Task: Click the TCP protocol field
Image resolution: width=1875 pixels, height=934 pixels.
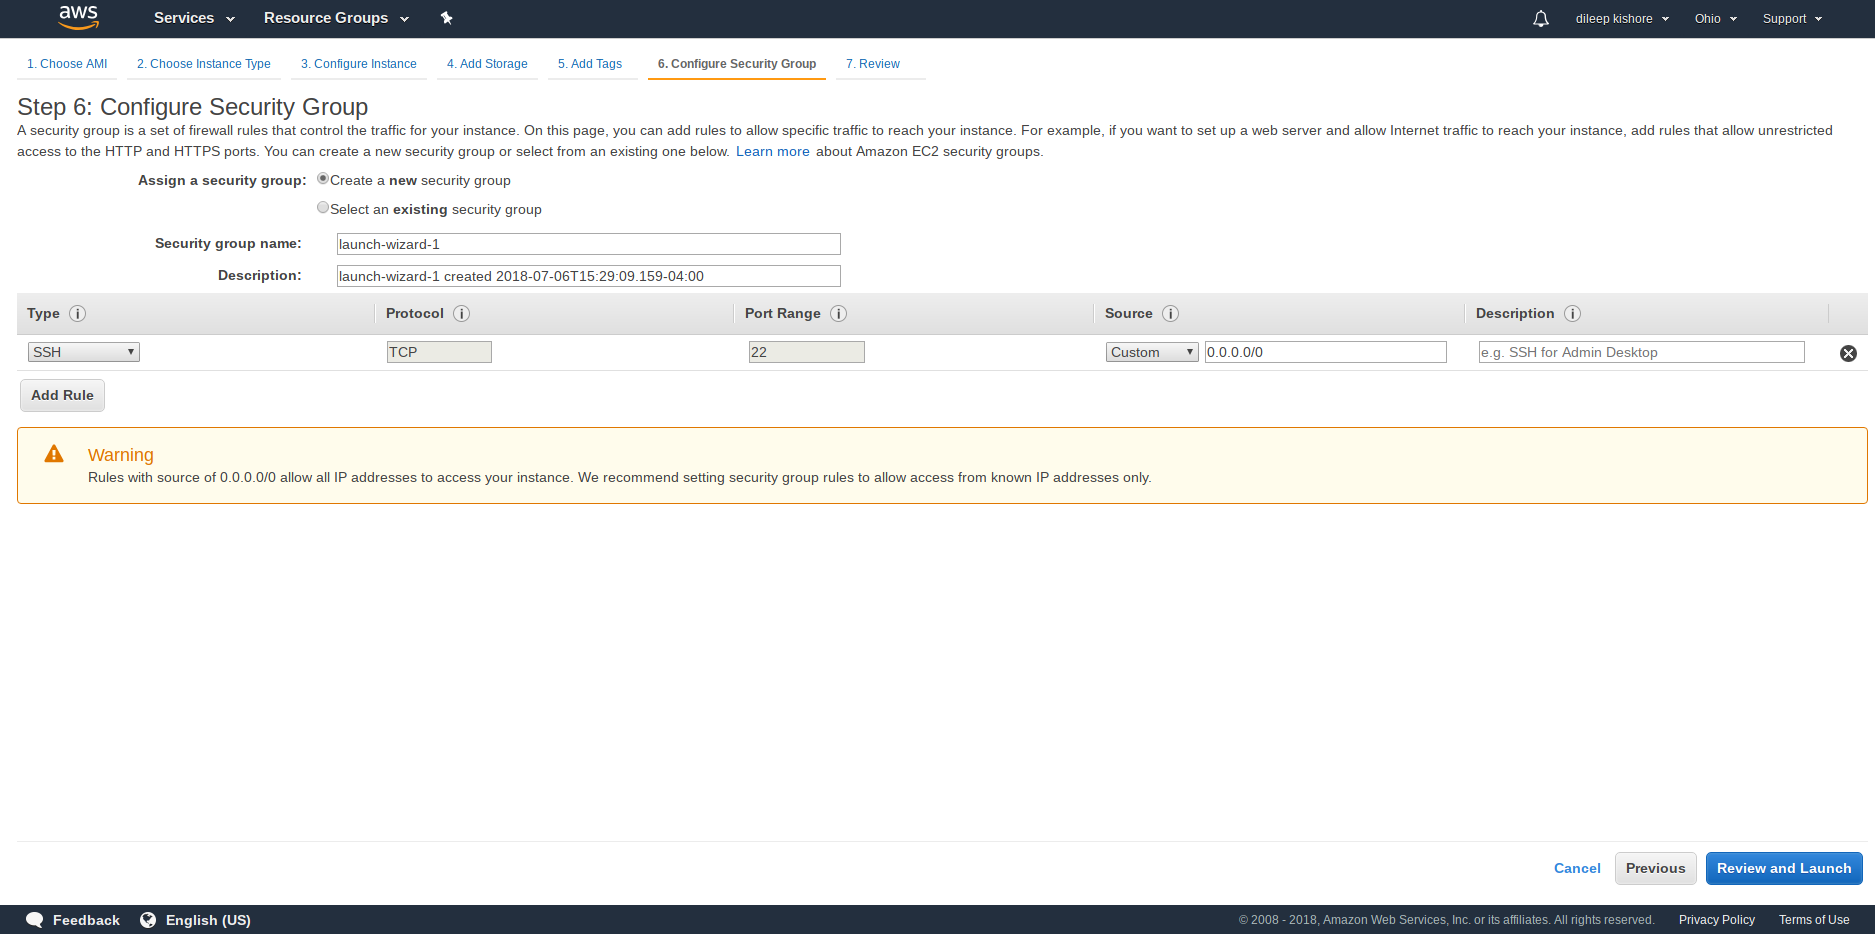Action: coord(439,352)
